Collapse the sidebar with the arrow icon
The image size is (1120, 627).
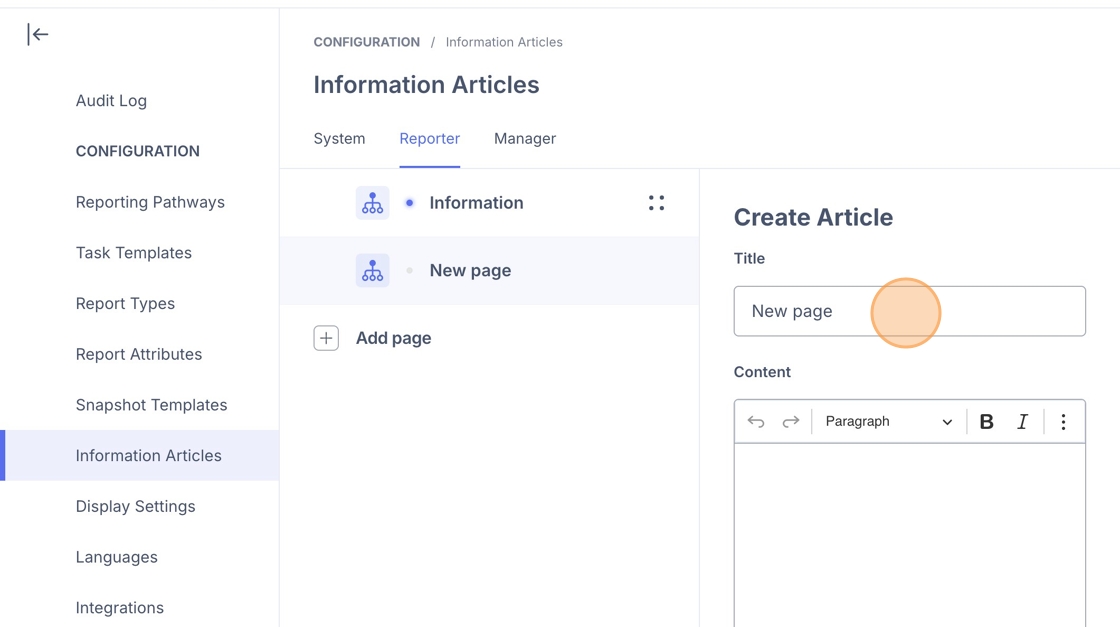point(38,34)
